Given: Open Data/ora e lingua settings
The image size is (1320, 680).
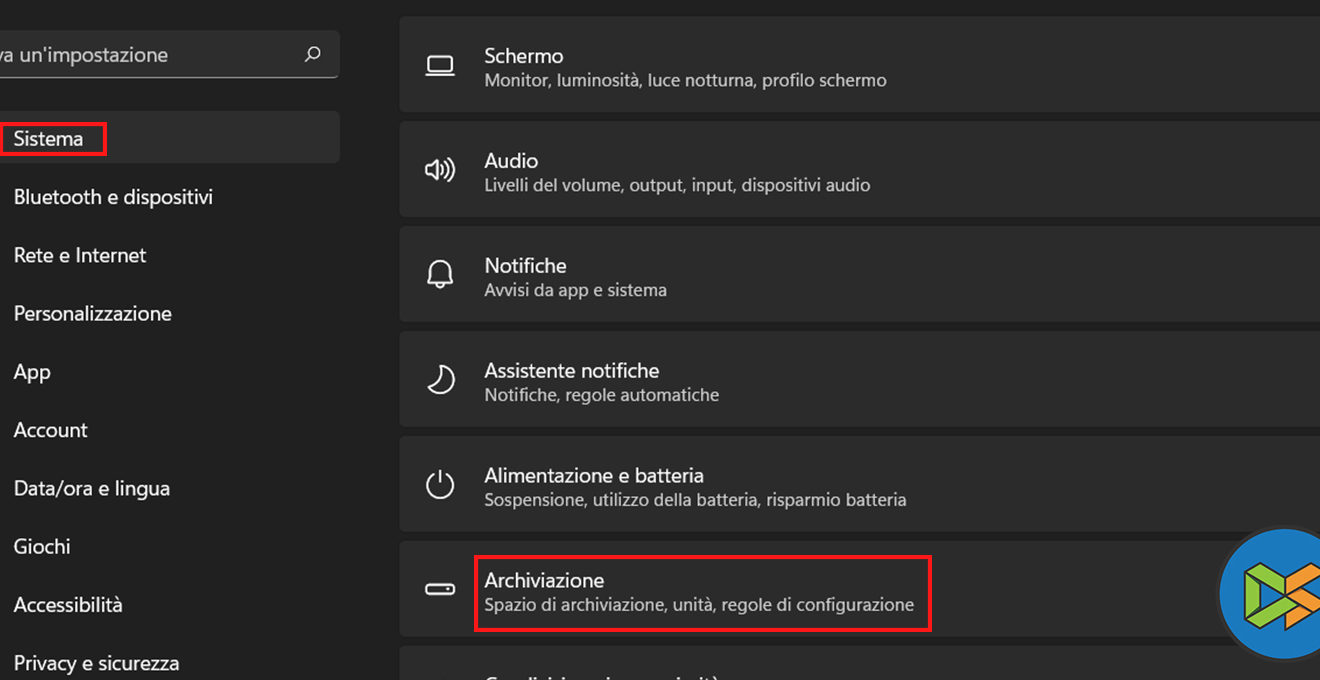Looking at the screenshot, I should tap(92, 488).
